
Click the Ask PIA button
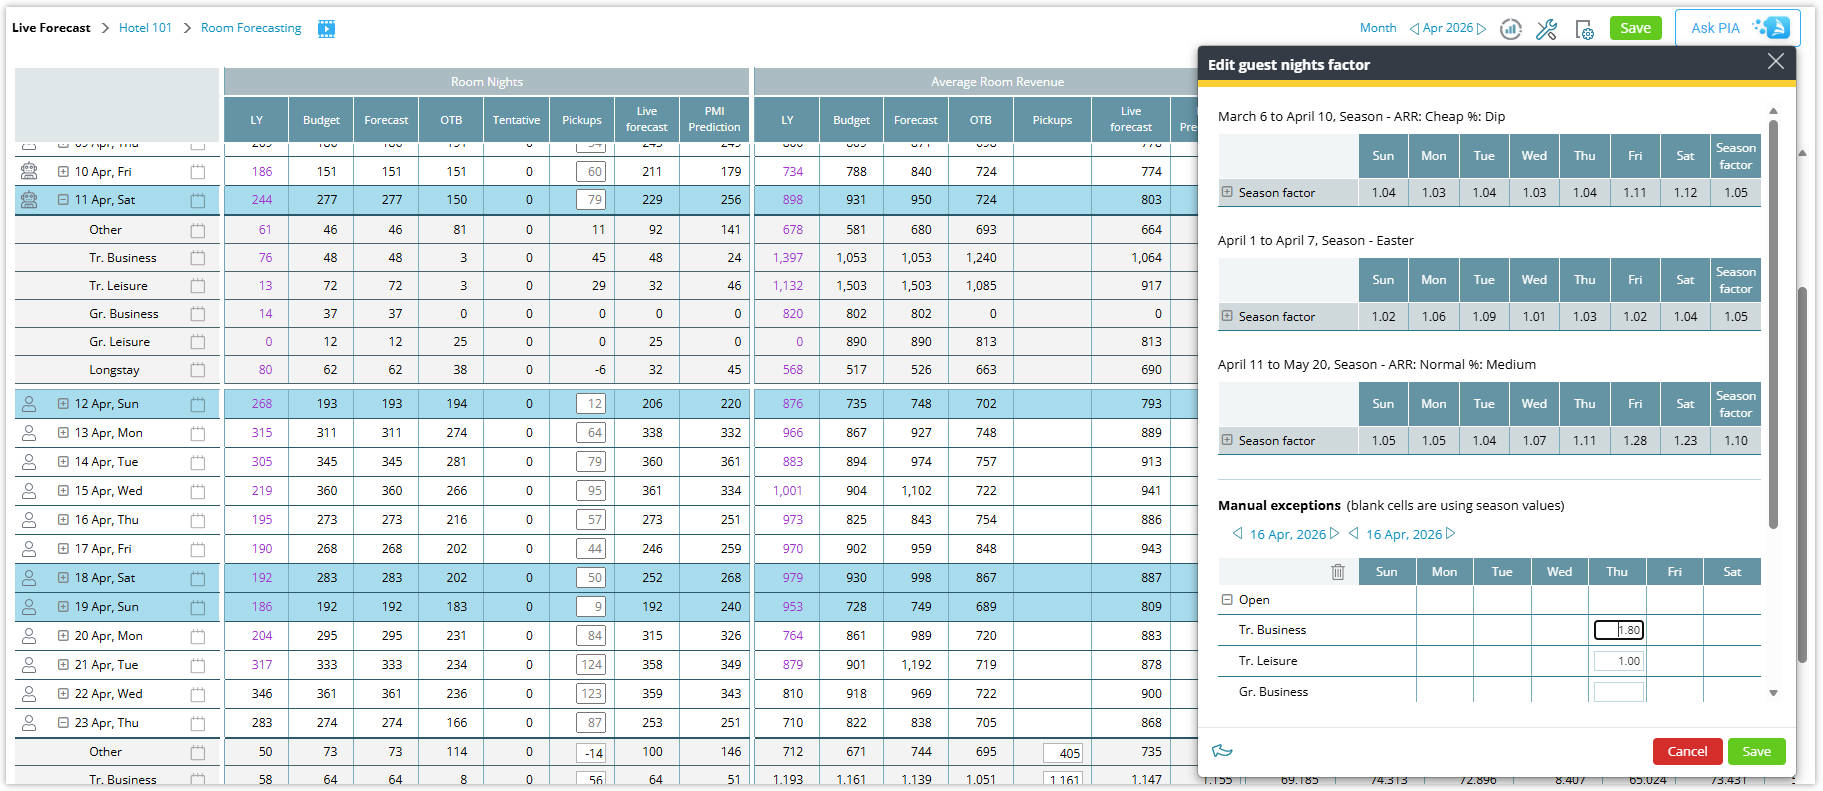1737,28
